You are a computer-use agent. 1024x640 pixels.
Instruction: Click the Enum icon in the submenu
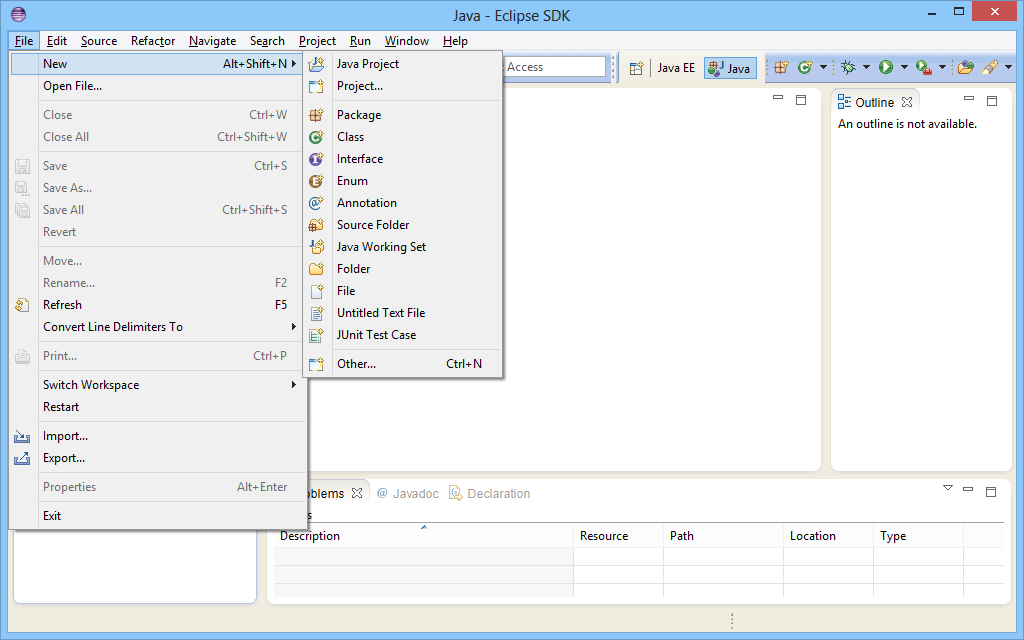tap(317, 181)
